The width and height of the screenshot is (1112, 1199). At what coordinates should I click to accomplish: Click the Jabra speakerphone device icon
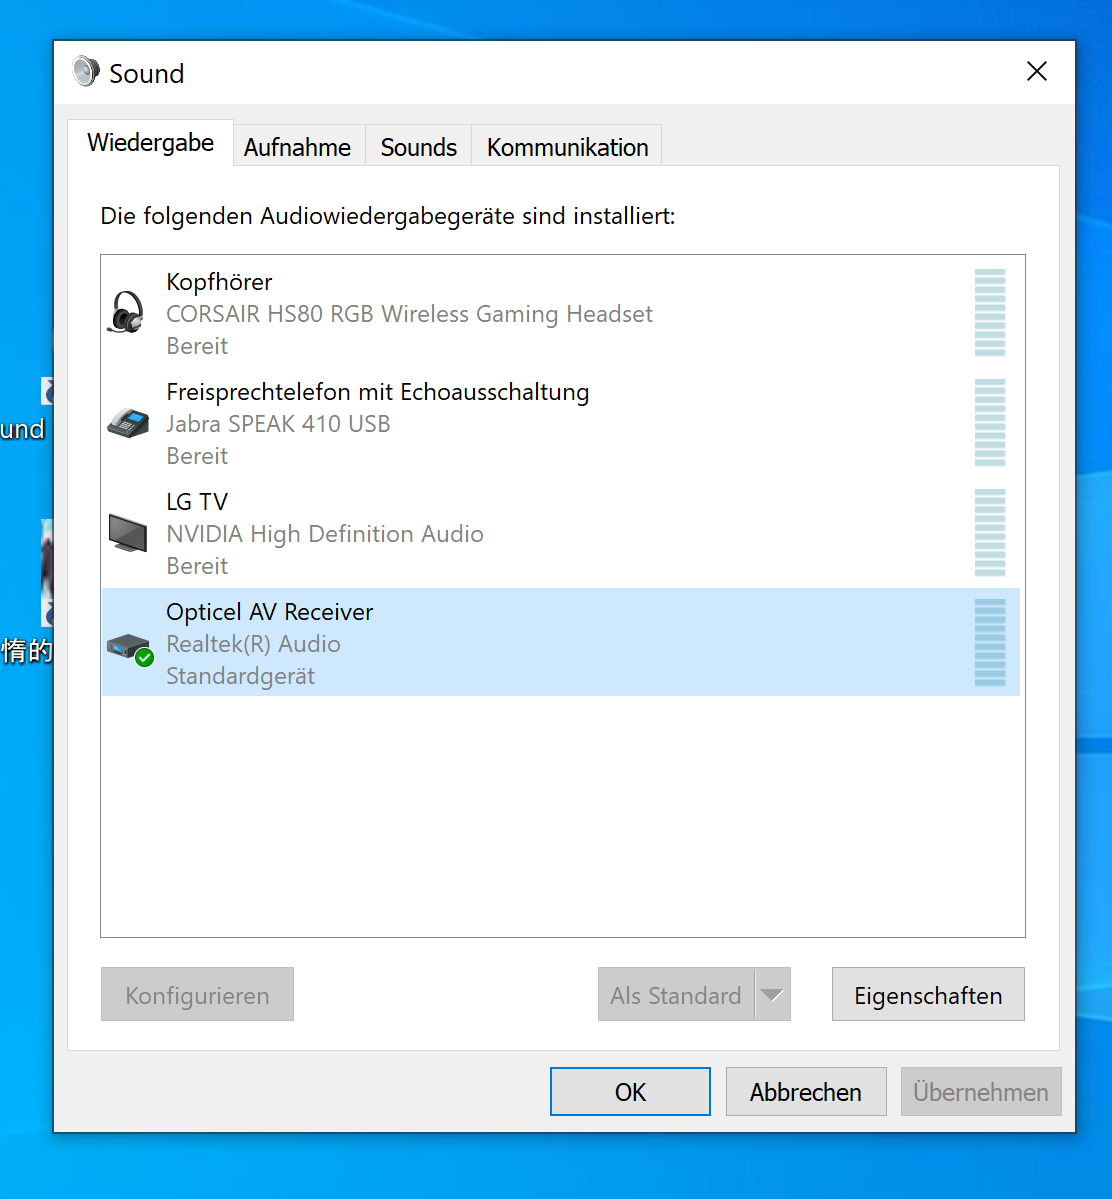[128, 422]
